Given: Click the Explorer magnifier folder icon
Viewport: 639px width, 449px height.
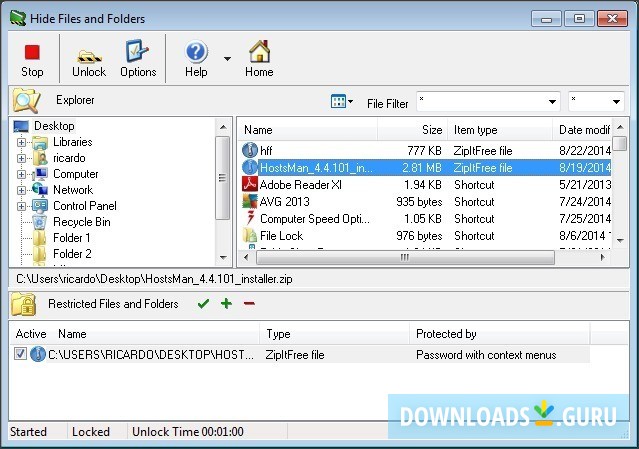Looking at the screenshot, I should pos(26,100).
